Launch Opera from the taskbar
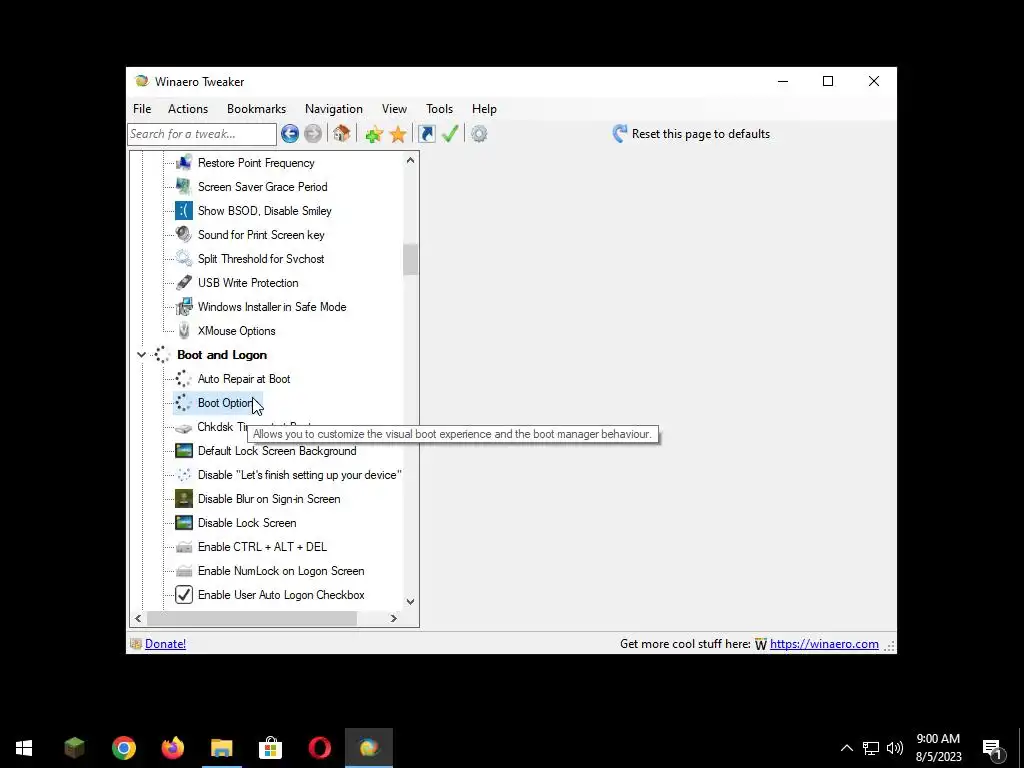 (x=319, y=748)
